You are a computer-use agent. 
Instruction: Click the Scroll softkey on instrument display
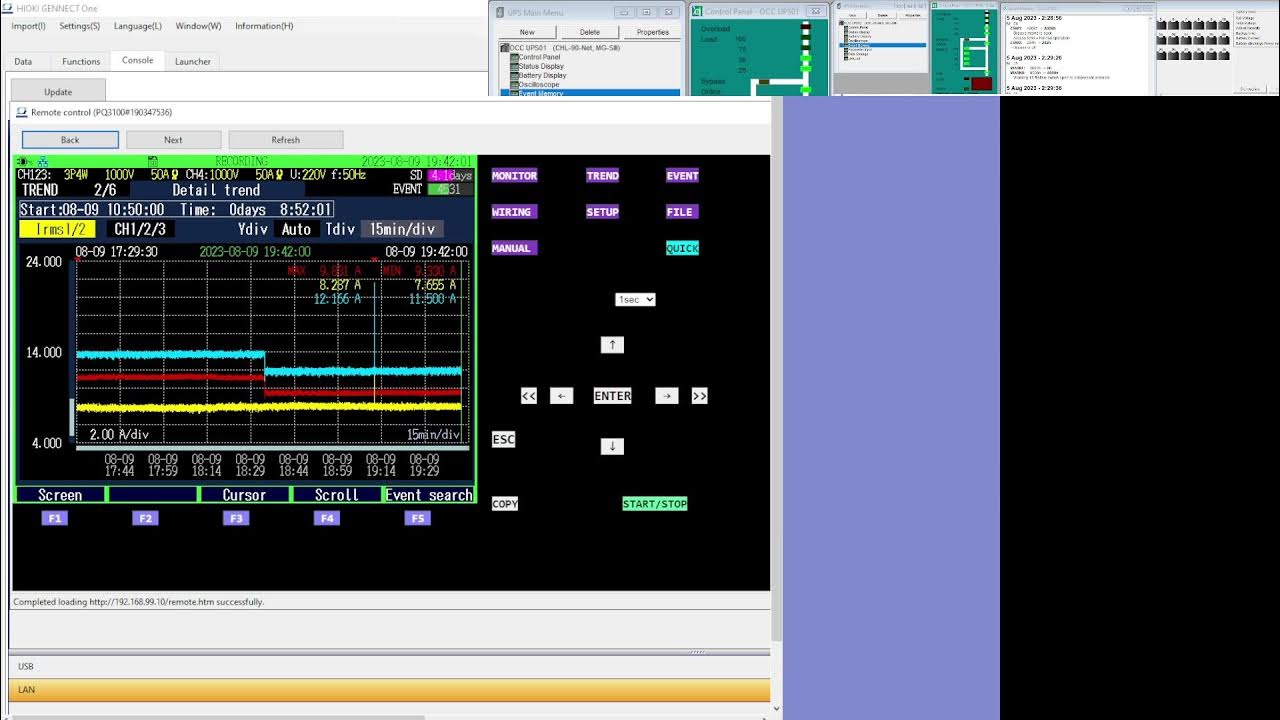[x=336, y=495]
